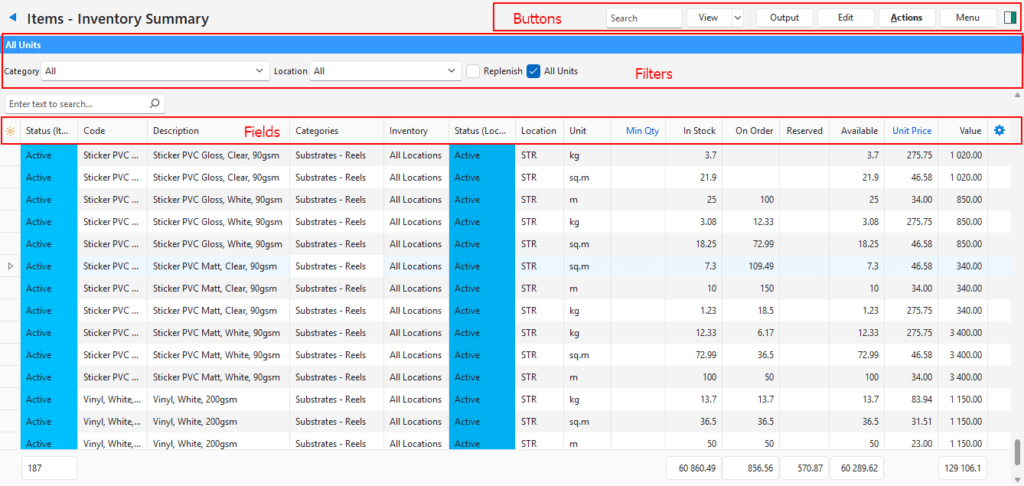
Task: Click the Min Qty column header
Action: [x=642, y=131]
